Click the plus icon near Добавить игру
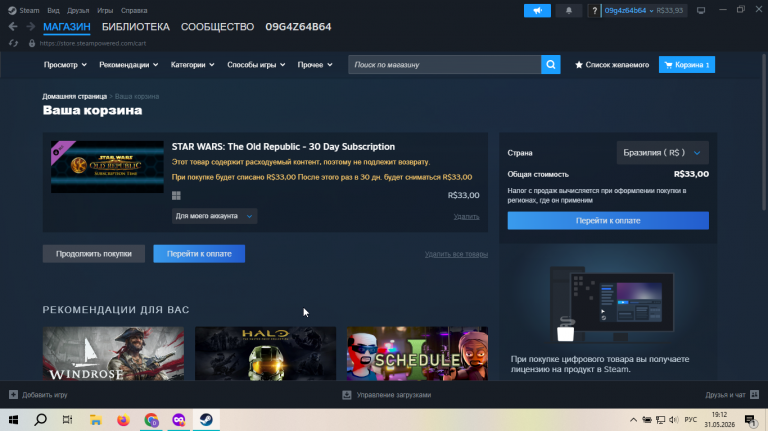 13,395
